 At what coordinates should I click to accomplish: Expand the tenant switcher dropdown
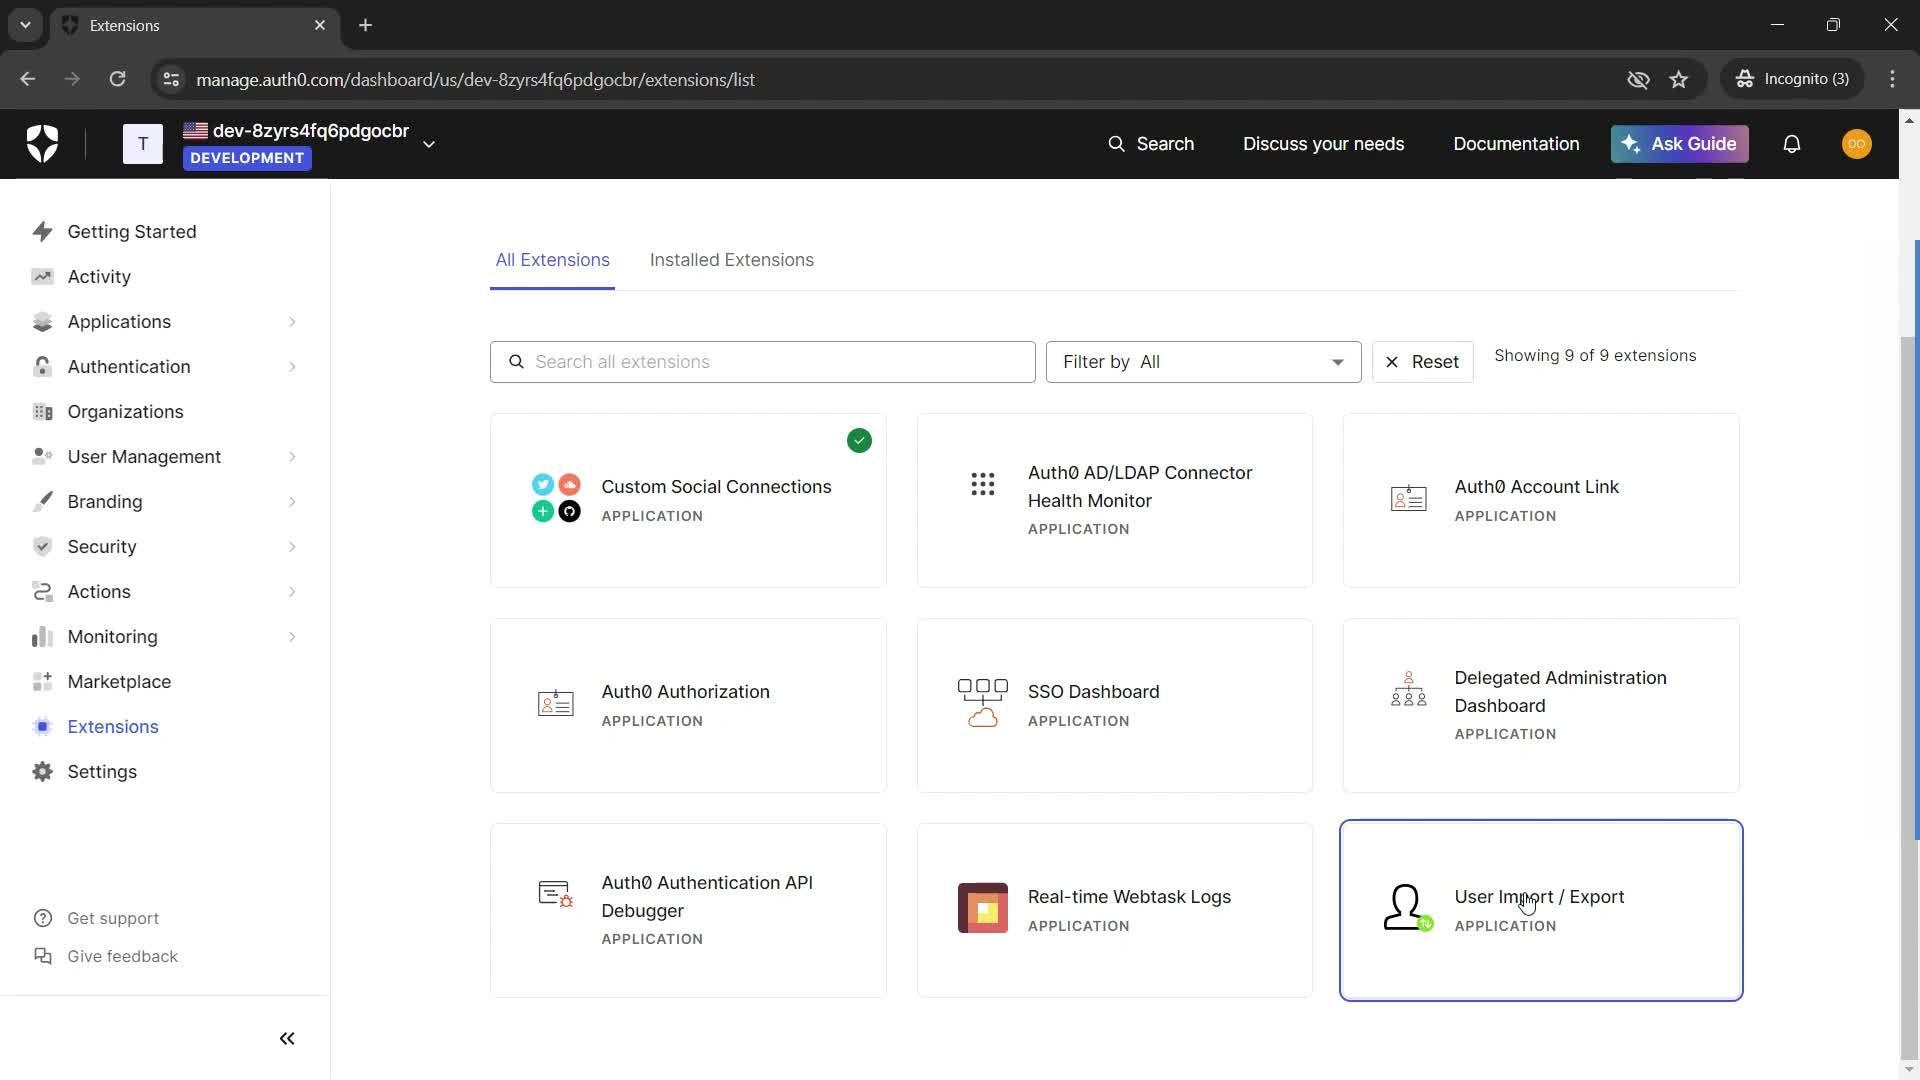[429, 144]
